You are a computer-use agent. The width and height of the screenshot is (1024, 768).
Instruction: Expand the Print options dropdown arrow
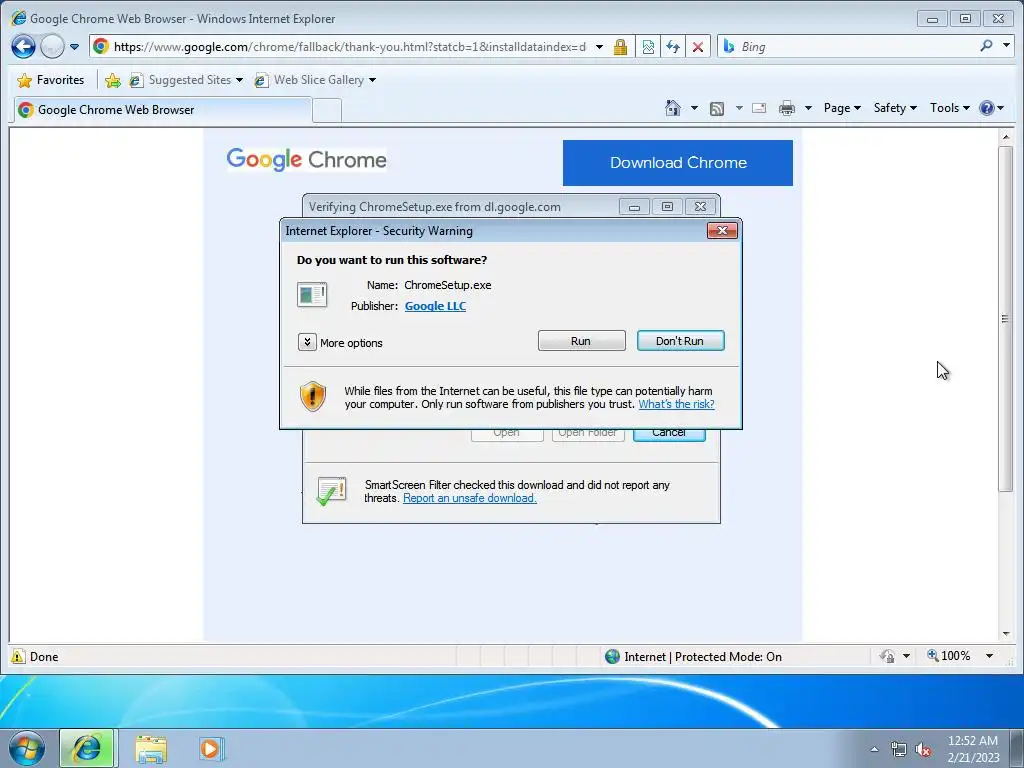808,108
